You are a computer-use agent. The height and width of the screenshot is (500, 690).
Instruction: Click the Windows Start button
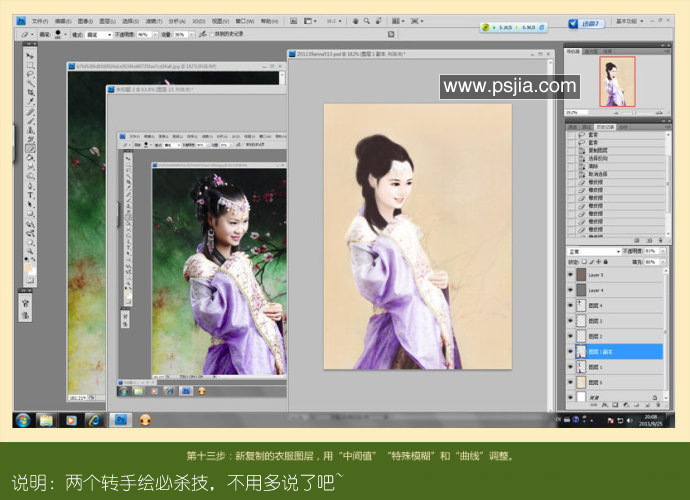point(23,420)
